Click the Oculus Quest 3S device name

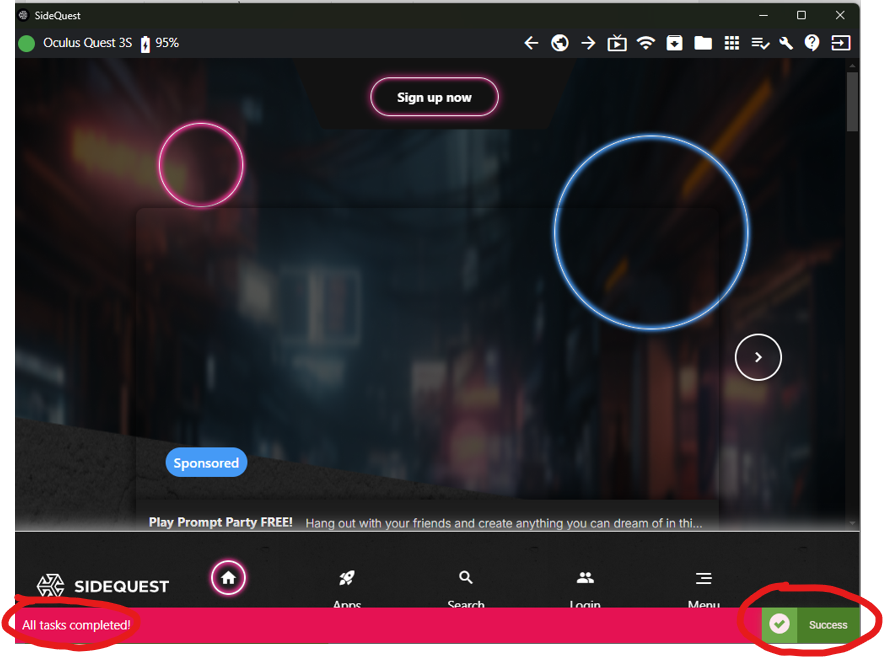coord(87,43)
